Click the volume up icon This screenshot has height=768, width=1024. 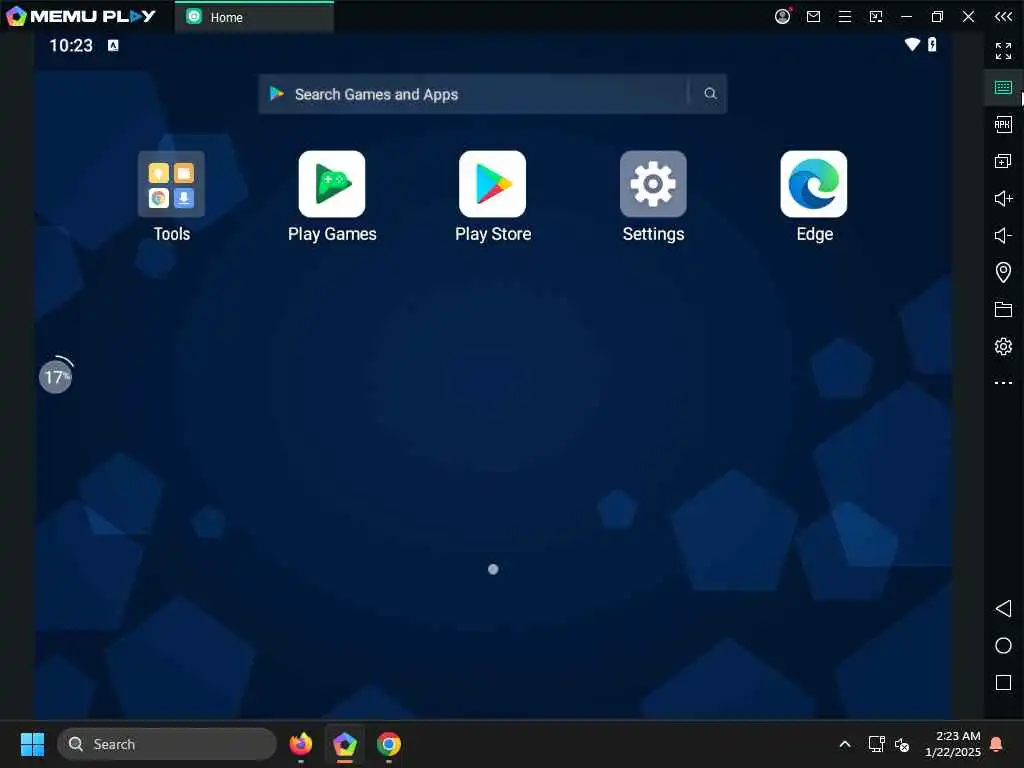tap(1003, 198)
